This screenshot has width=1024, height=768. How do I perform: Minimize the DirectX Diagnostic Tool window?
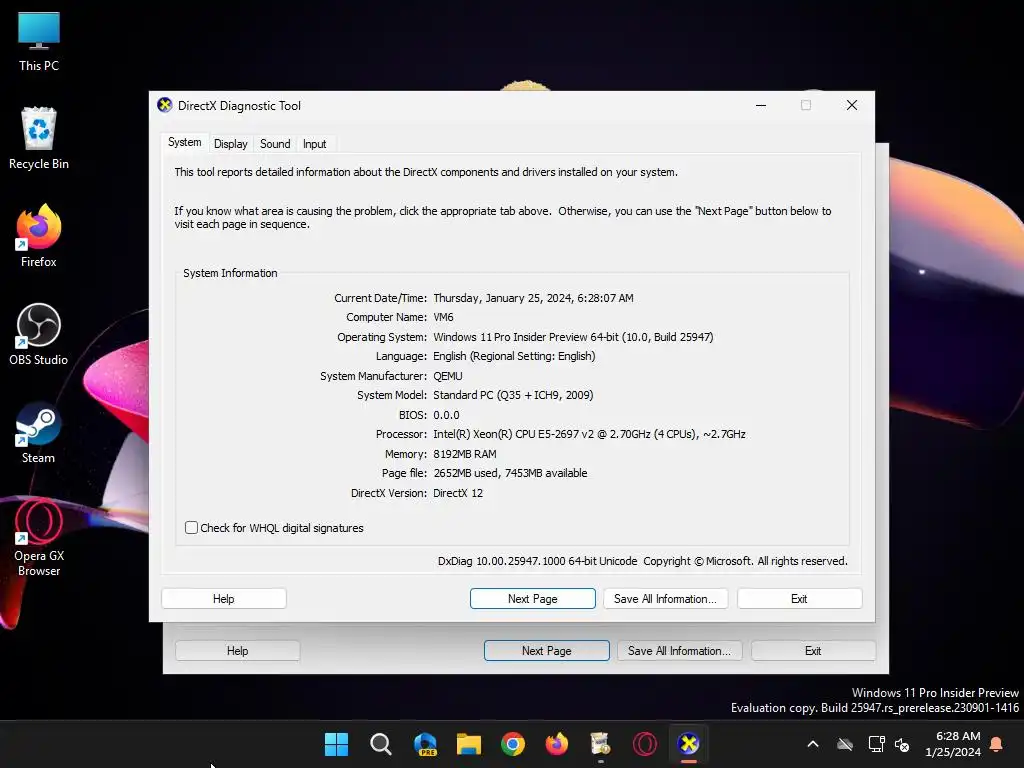pos(761,105)
